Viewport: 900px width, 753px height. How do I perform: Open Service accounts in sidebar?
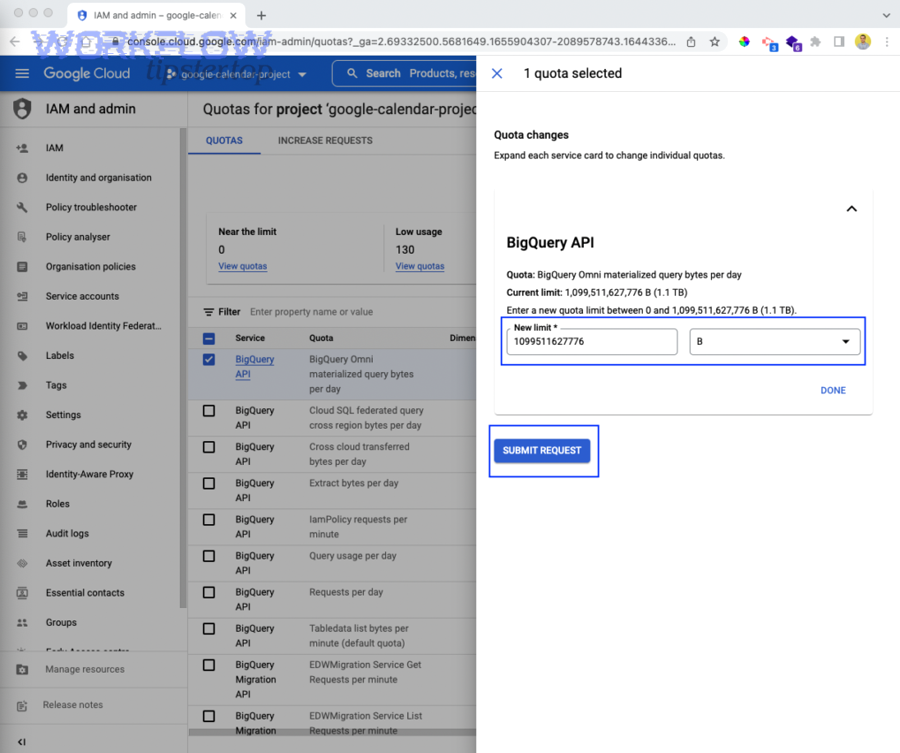tap(83, 296)
